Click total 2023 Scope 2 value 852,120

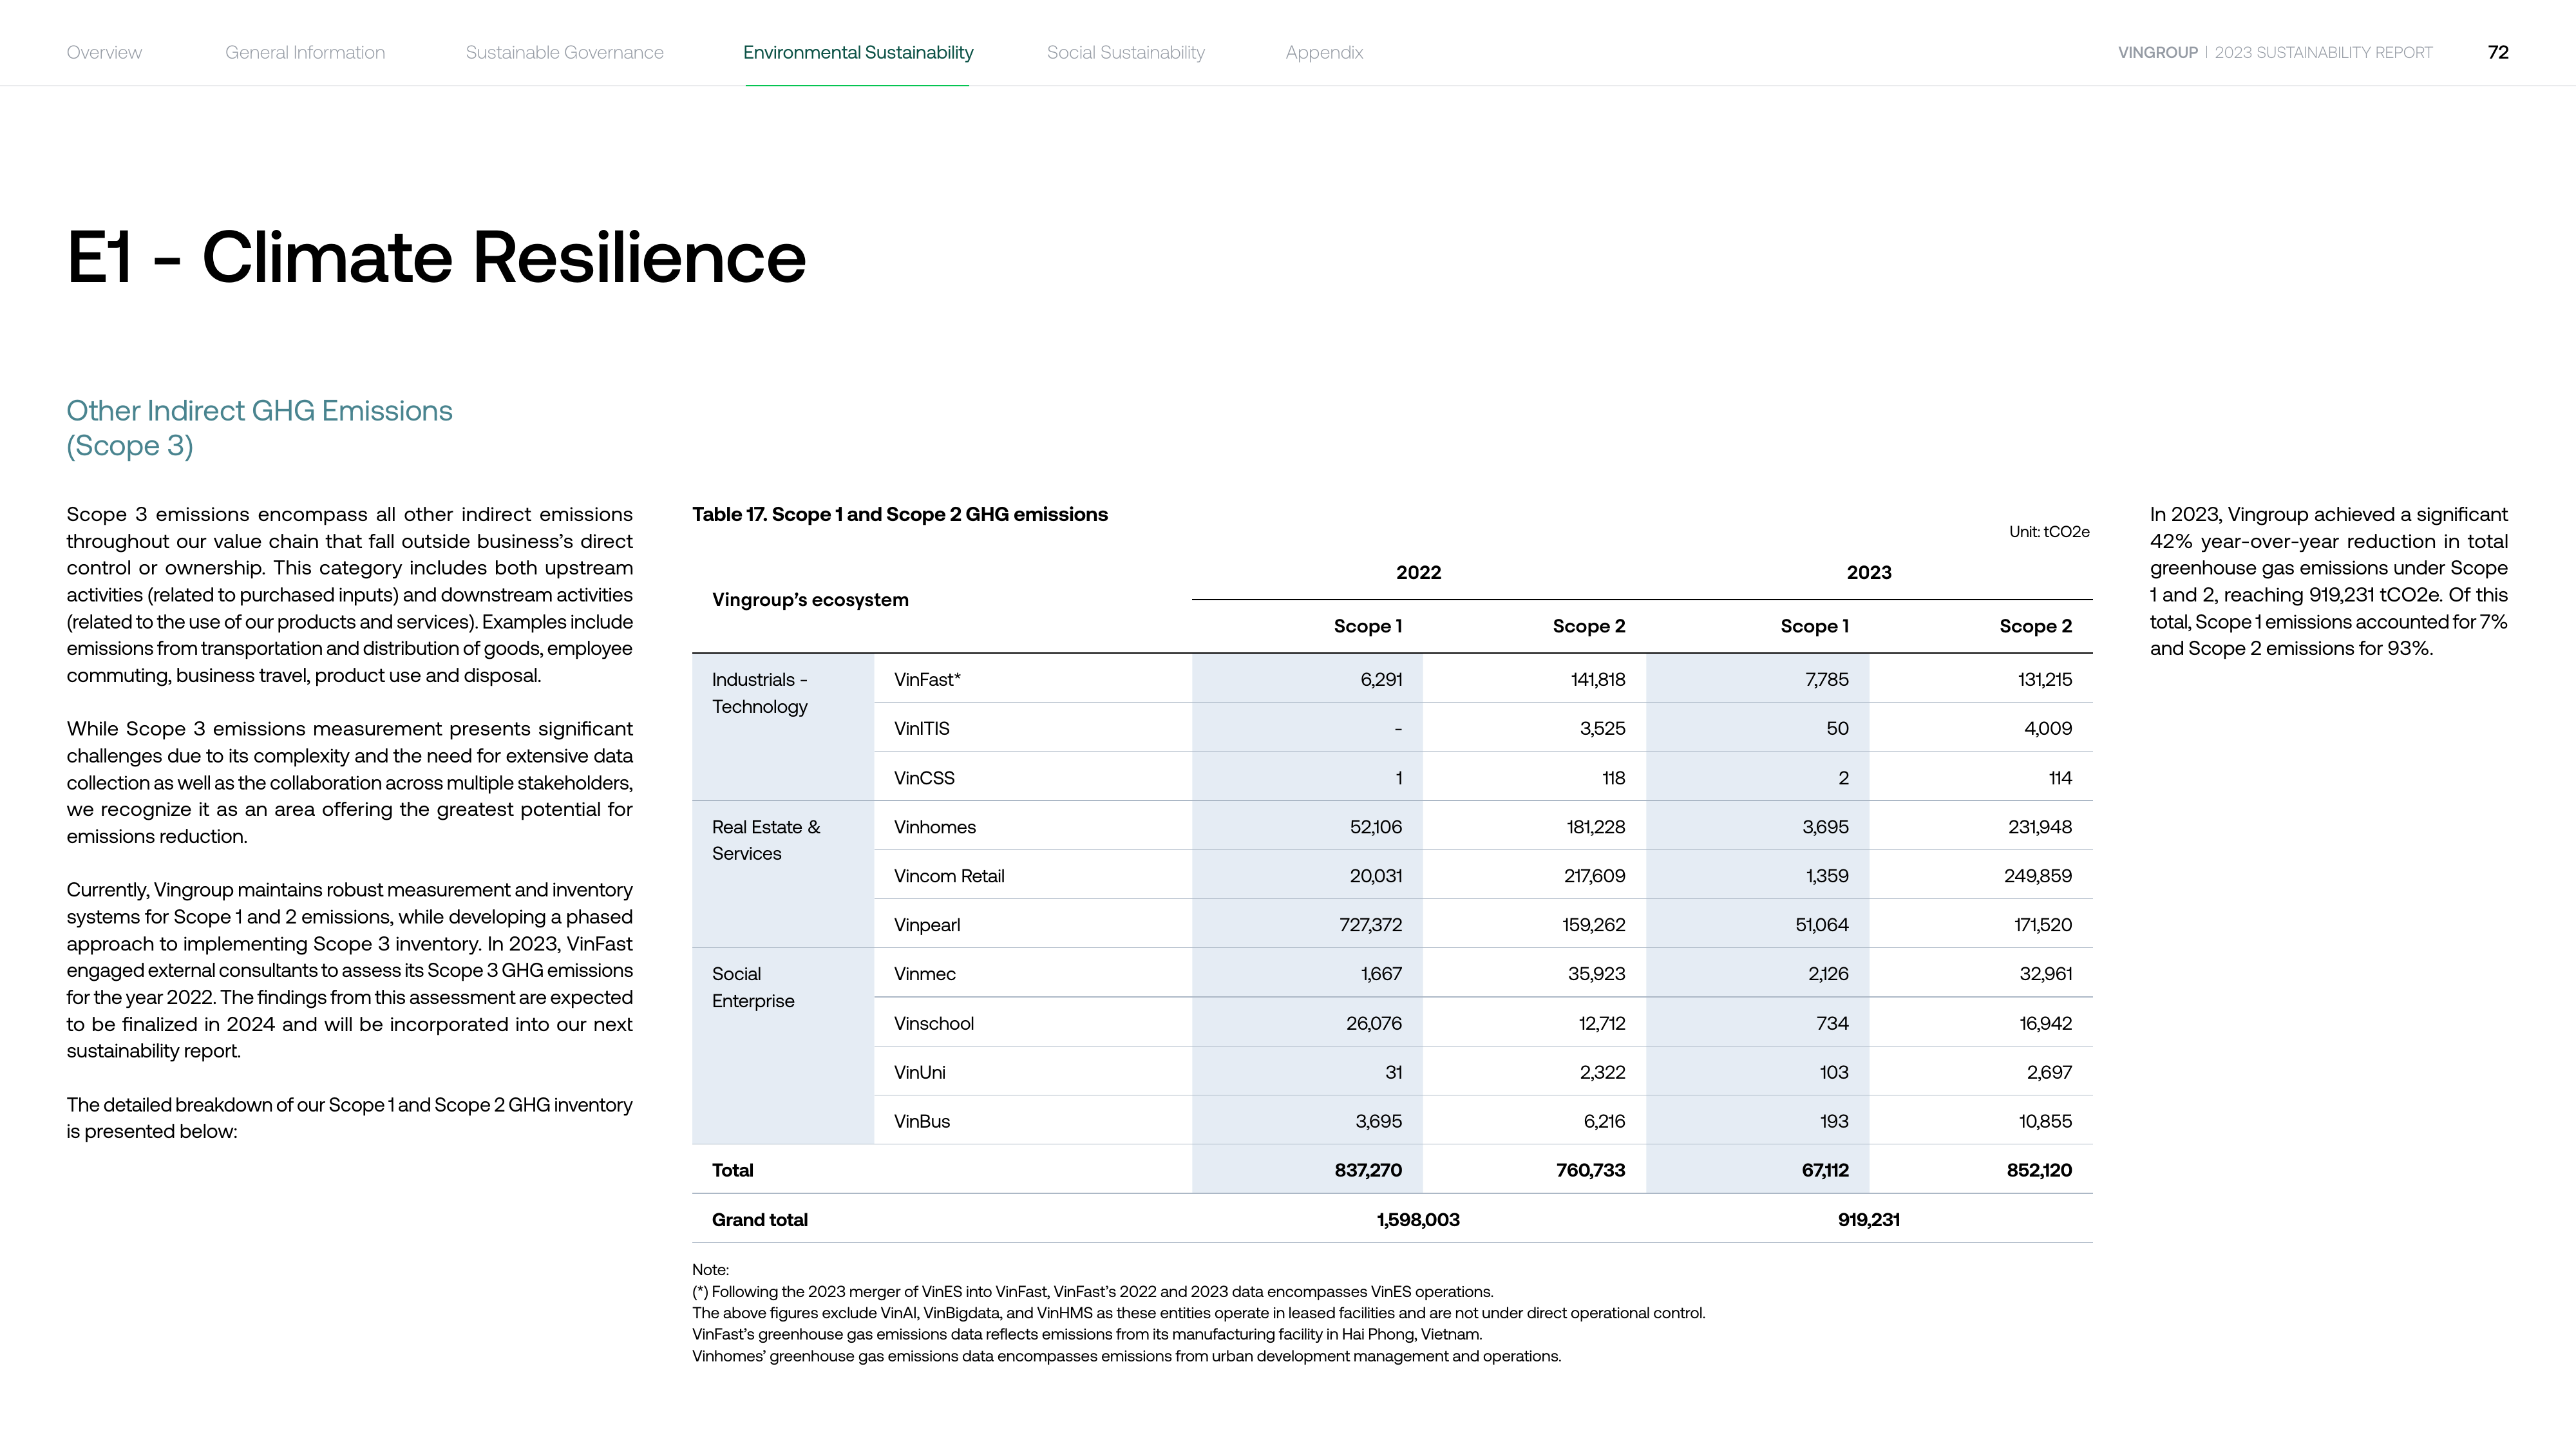2039,1171
